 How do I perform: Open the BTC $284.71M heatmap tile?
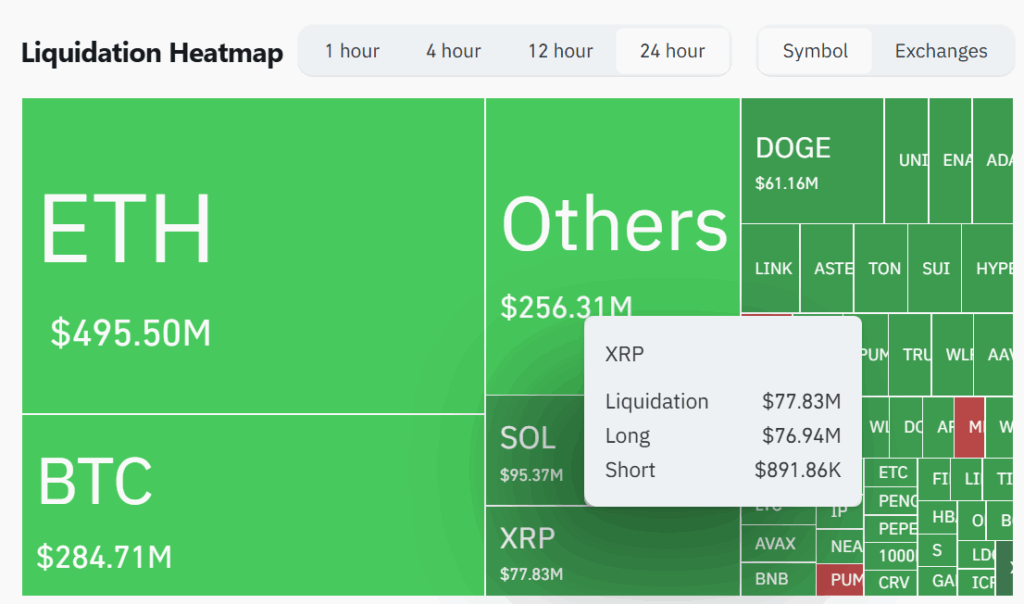pos(253,505)
